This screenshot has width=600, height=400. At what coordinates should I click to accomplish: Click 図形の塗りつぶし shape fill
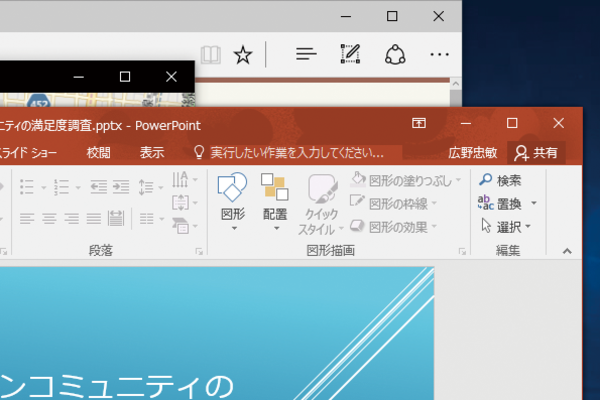[401, 180]
